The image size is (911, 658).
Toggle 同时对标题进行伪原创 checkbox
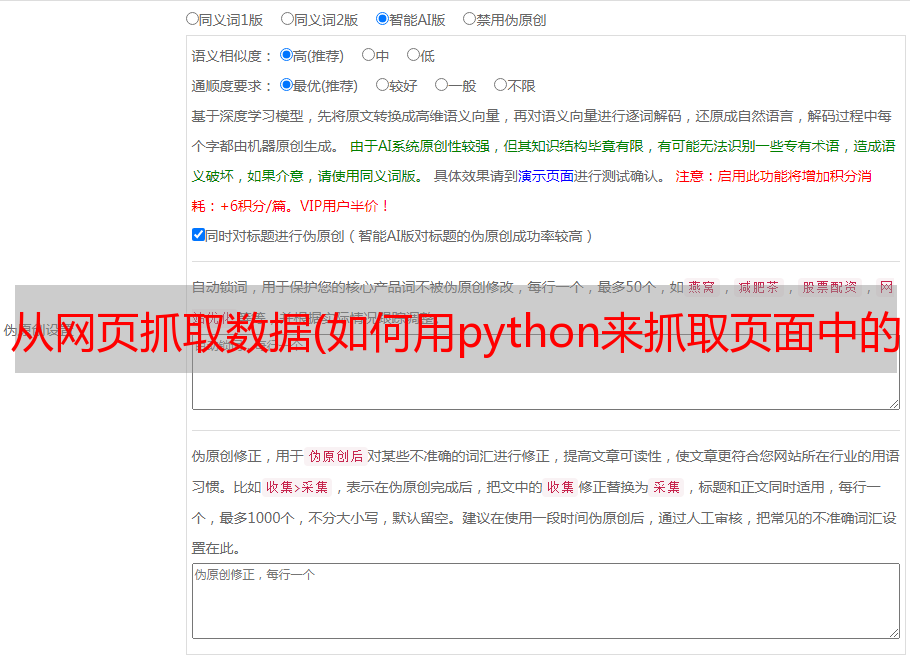click(198, 235)
